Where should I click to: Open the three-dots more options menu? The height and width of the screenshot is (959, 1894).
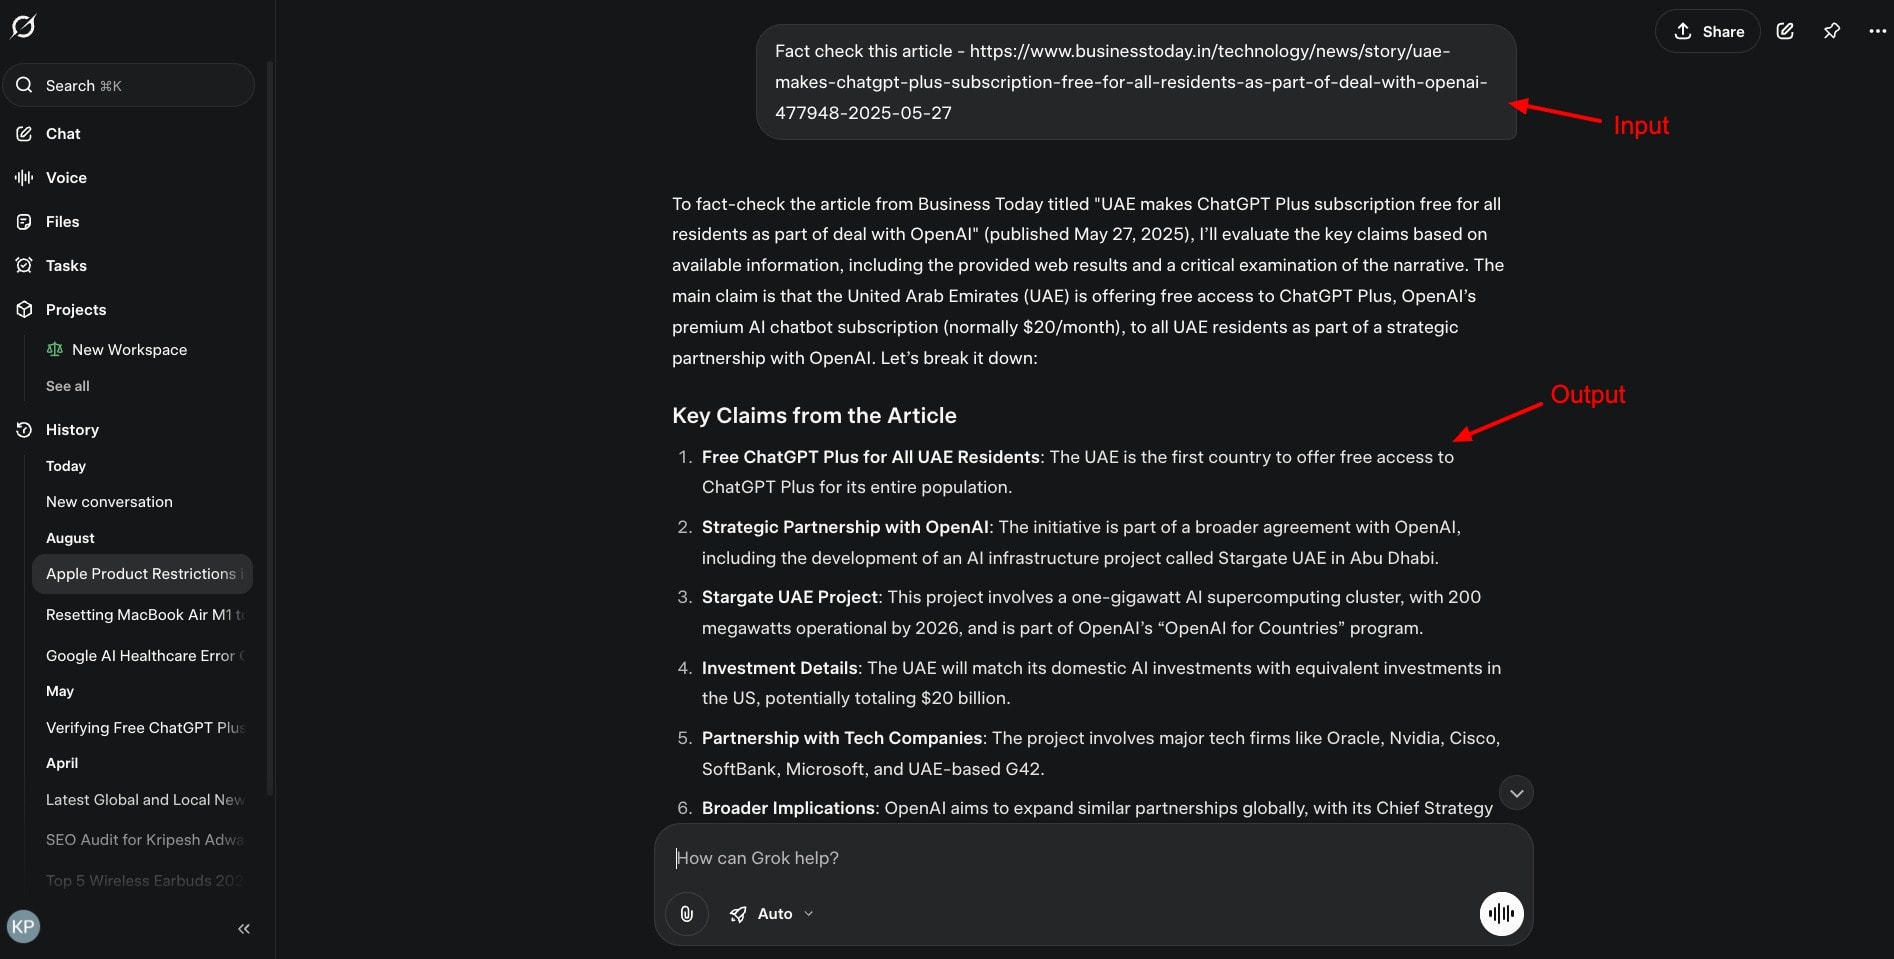click(x=1877, y=31)
